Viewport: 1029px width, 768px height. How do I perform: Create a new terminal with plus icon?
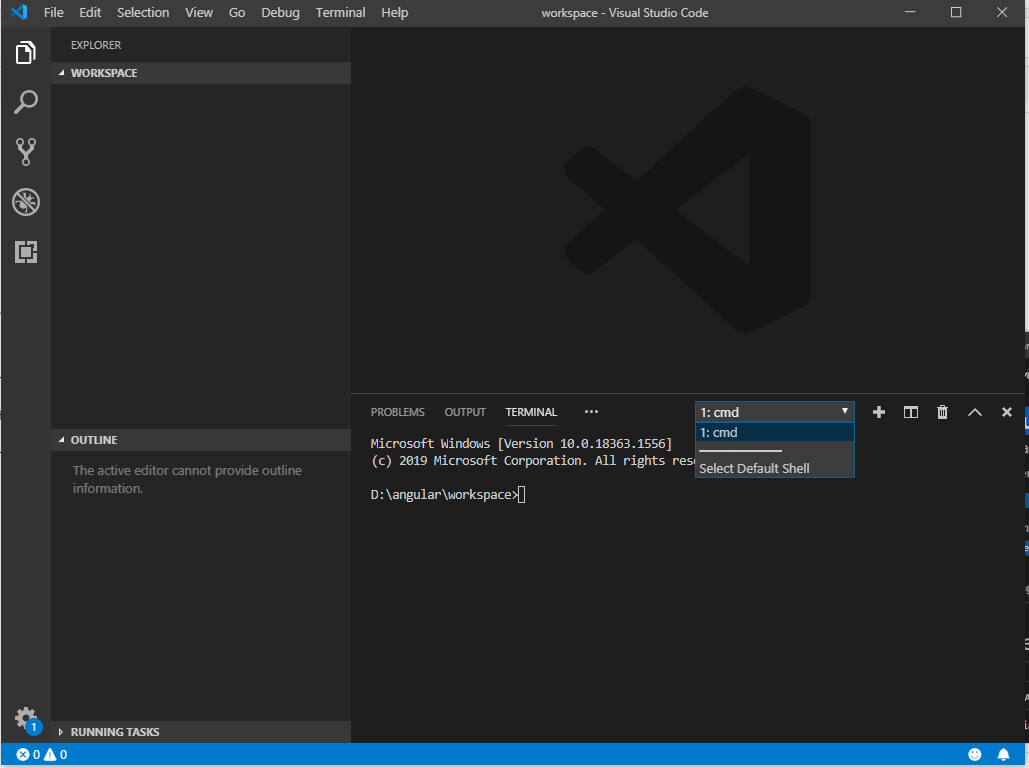pyautogui.click(x=879, y=412)
